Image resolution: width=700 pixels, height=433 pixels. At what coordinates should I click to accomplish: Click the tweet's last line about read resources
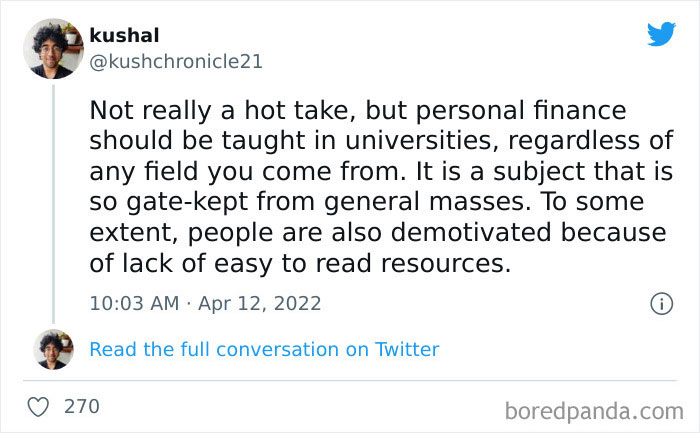click(x=300, y=264)
